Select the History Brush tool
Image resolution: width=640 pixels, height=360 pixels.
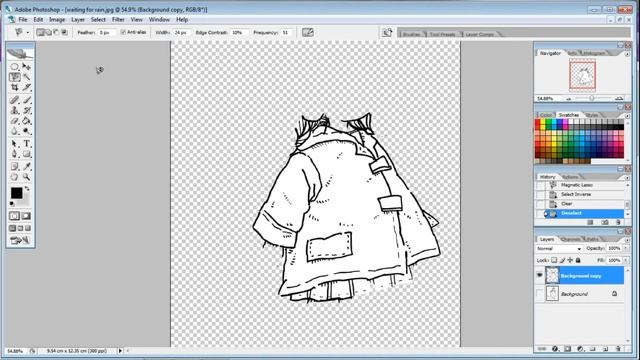[27, 110]
